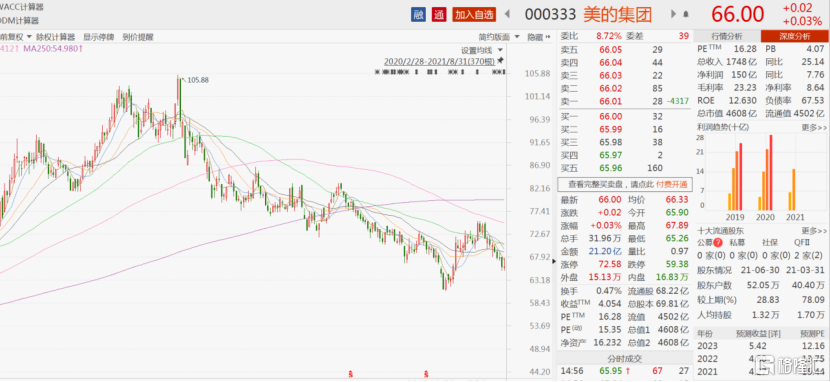Open the WACC计算器 tool

click(22, 7)
